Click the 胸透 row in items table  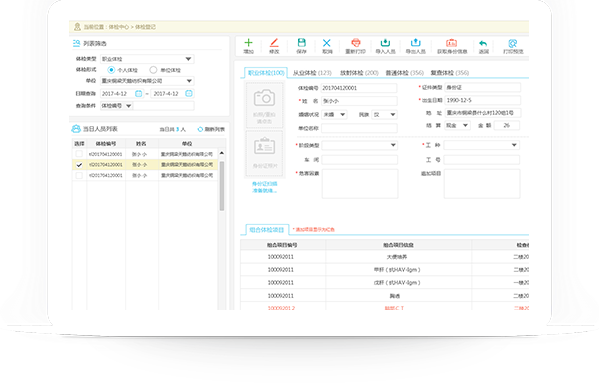(x=385, y=296)
